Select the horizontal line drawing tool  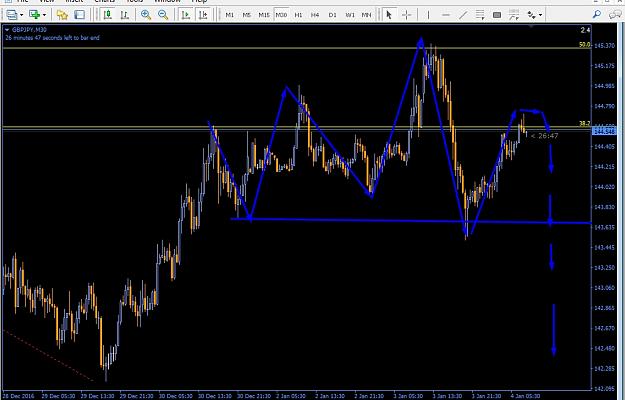[446, 15]
